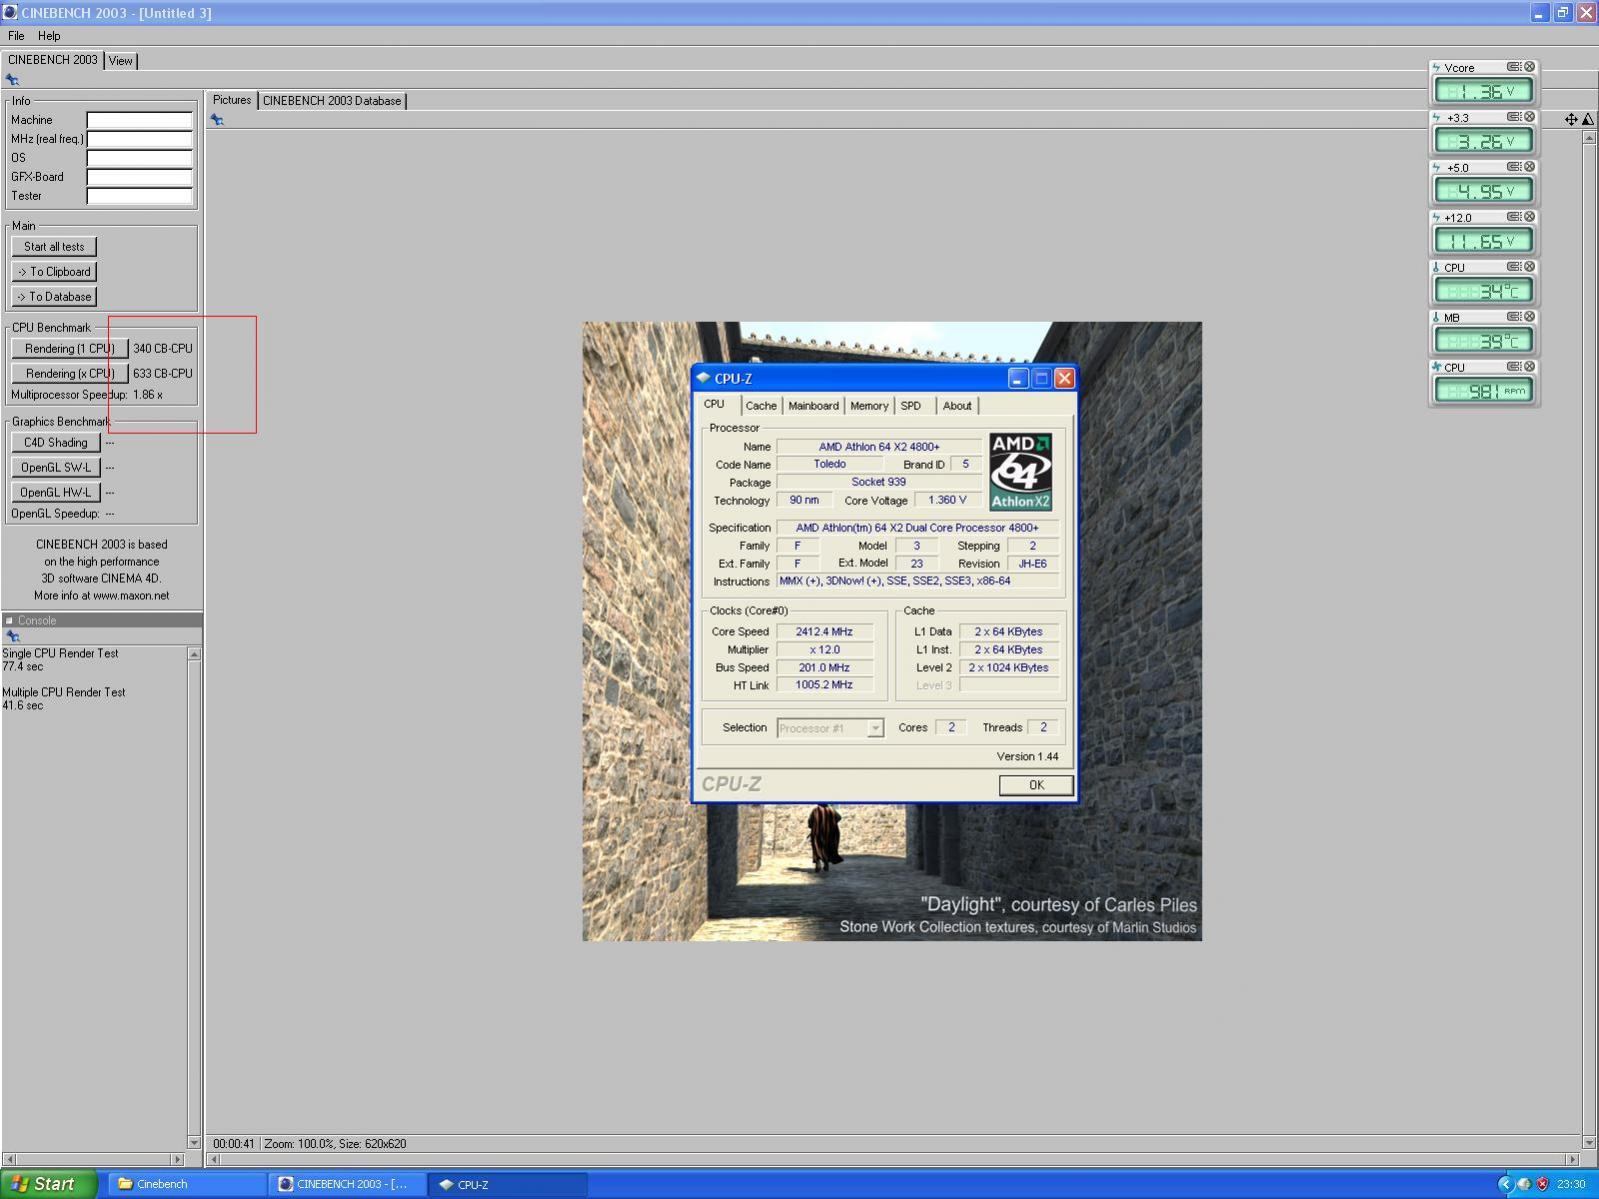Open settings icon on Vcore widget
The height and width of the screenshot is (1199, 1599).
click(x=1514, y=67)
